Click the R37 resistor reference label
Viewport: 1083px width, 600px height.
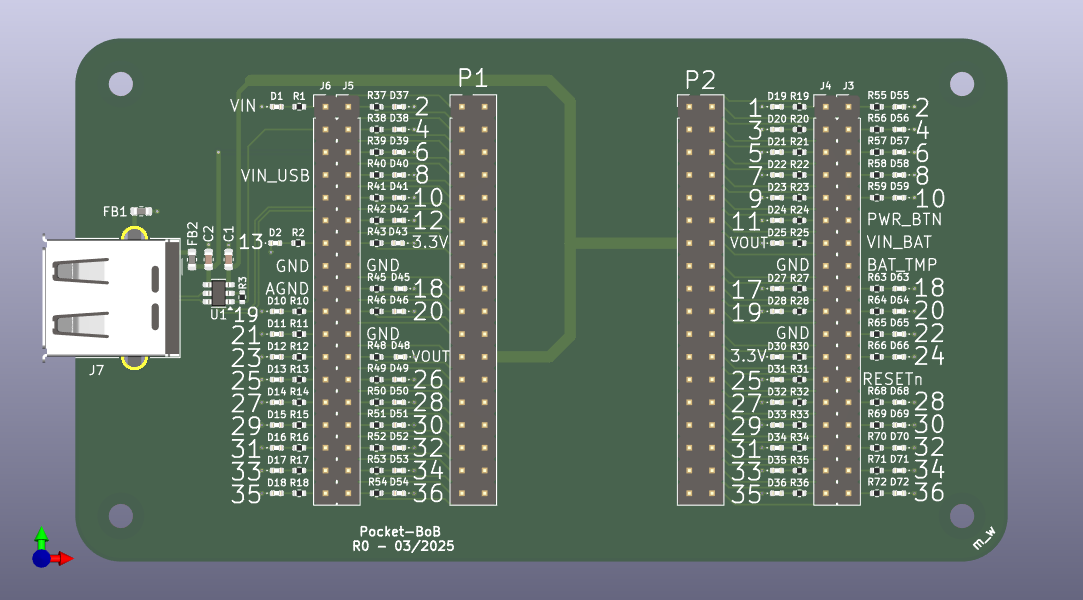376,95
